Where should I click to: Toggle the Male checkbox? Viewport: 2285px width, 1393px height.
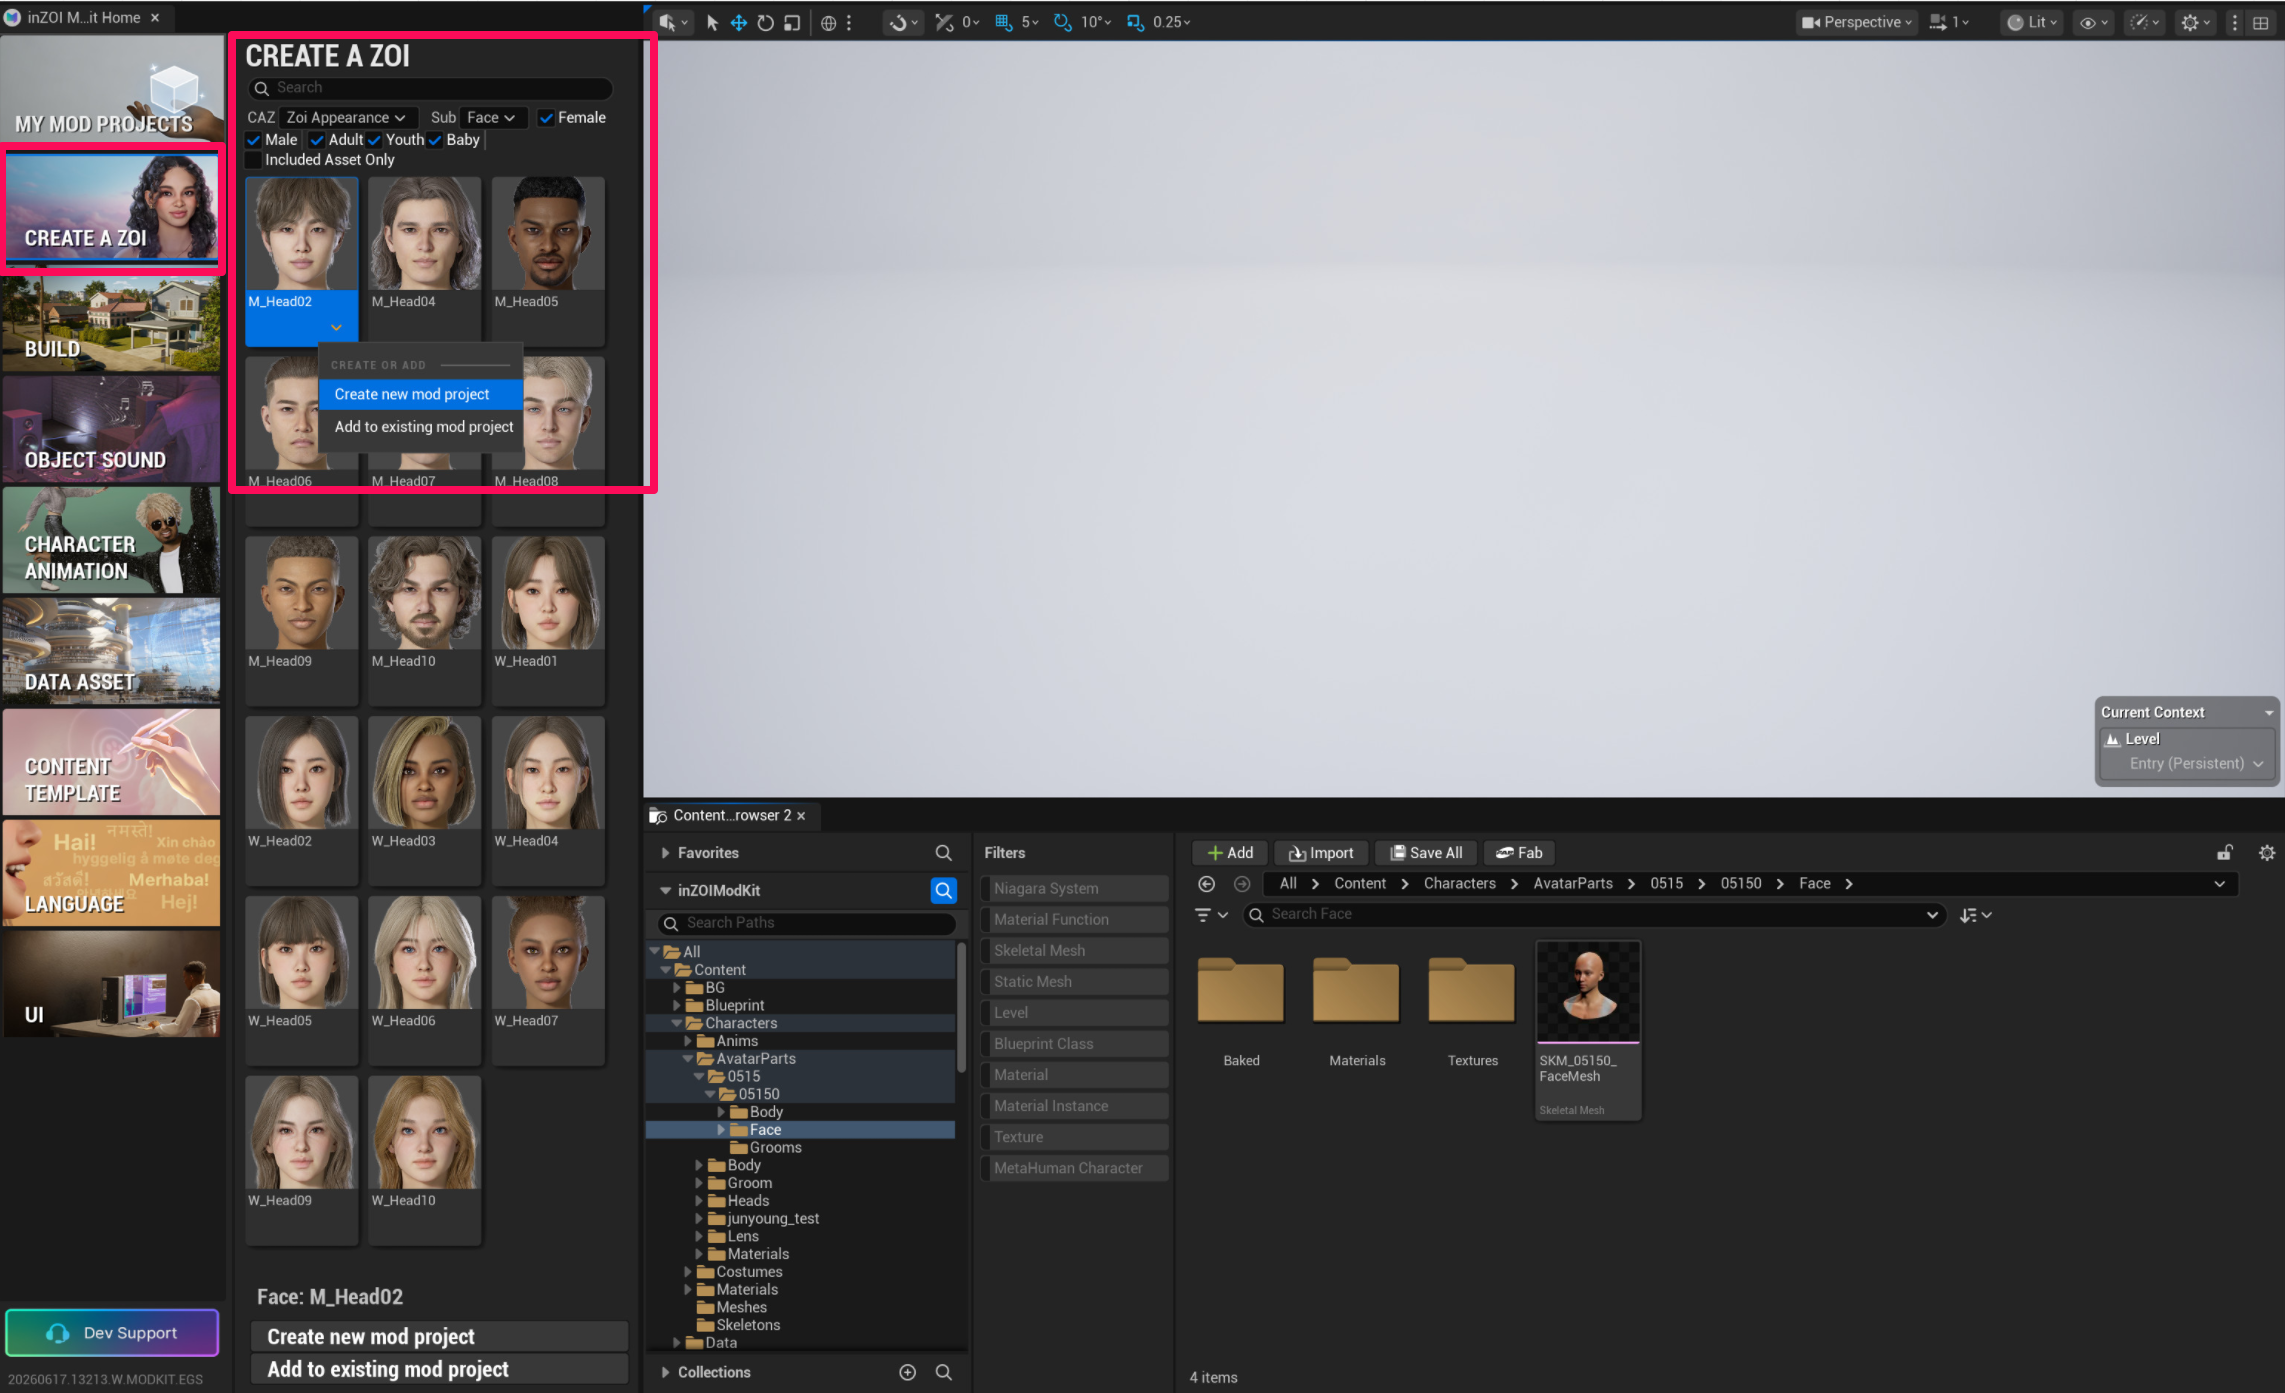pyautogui.click(x=254, y=140)
